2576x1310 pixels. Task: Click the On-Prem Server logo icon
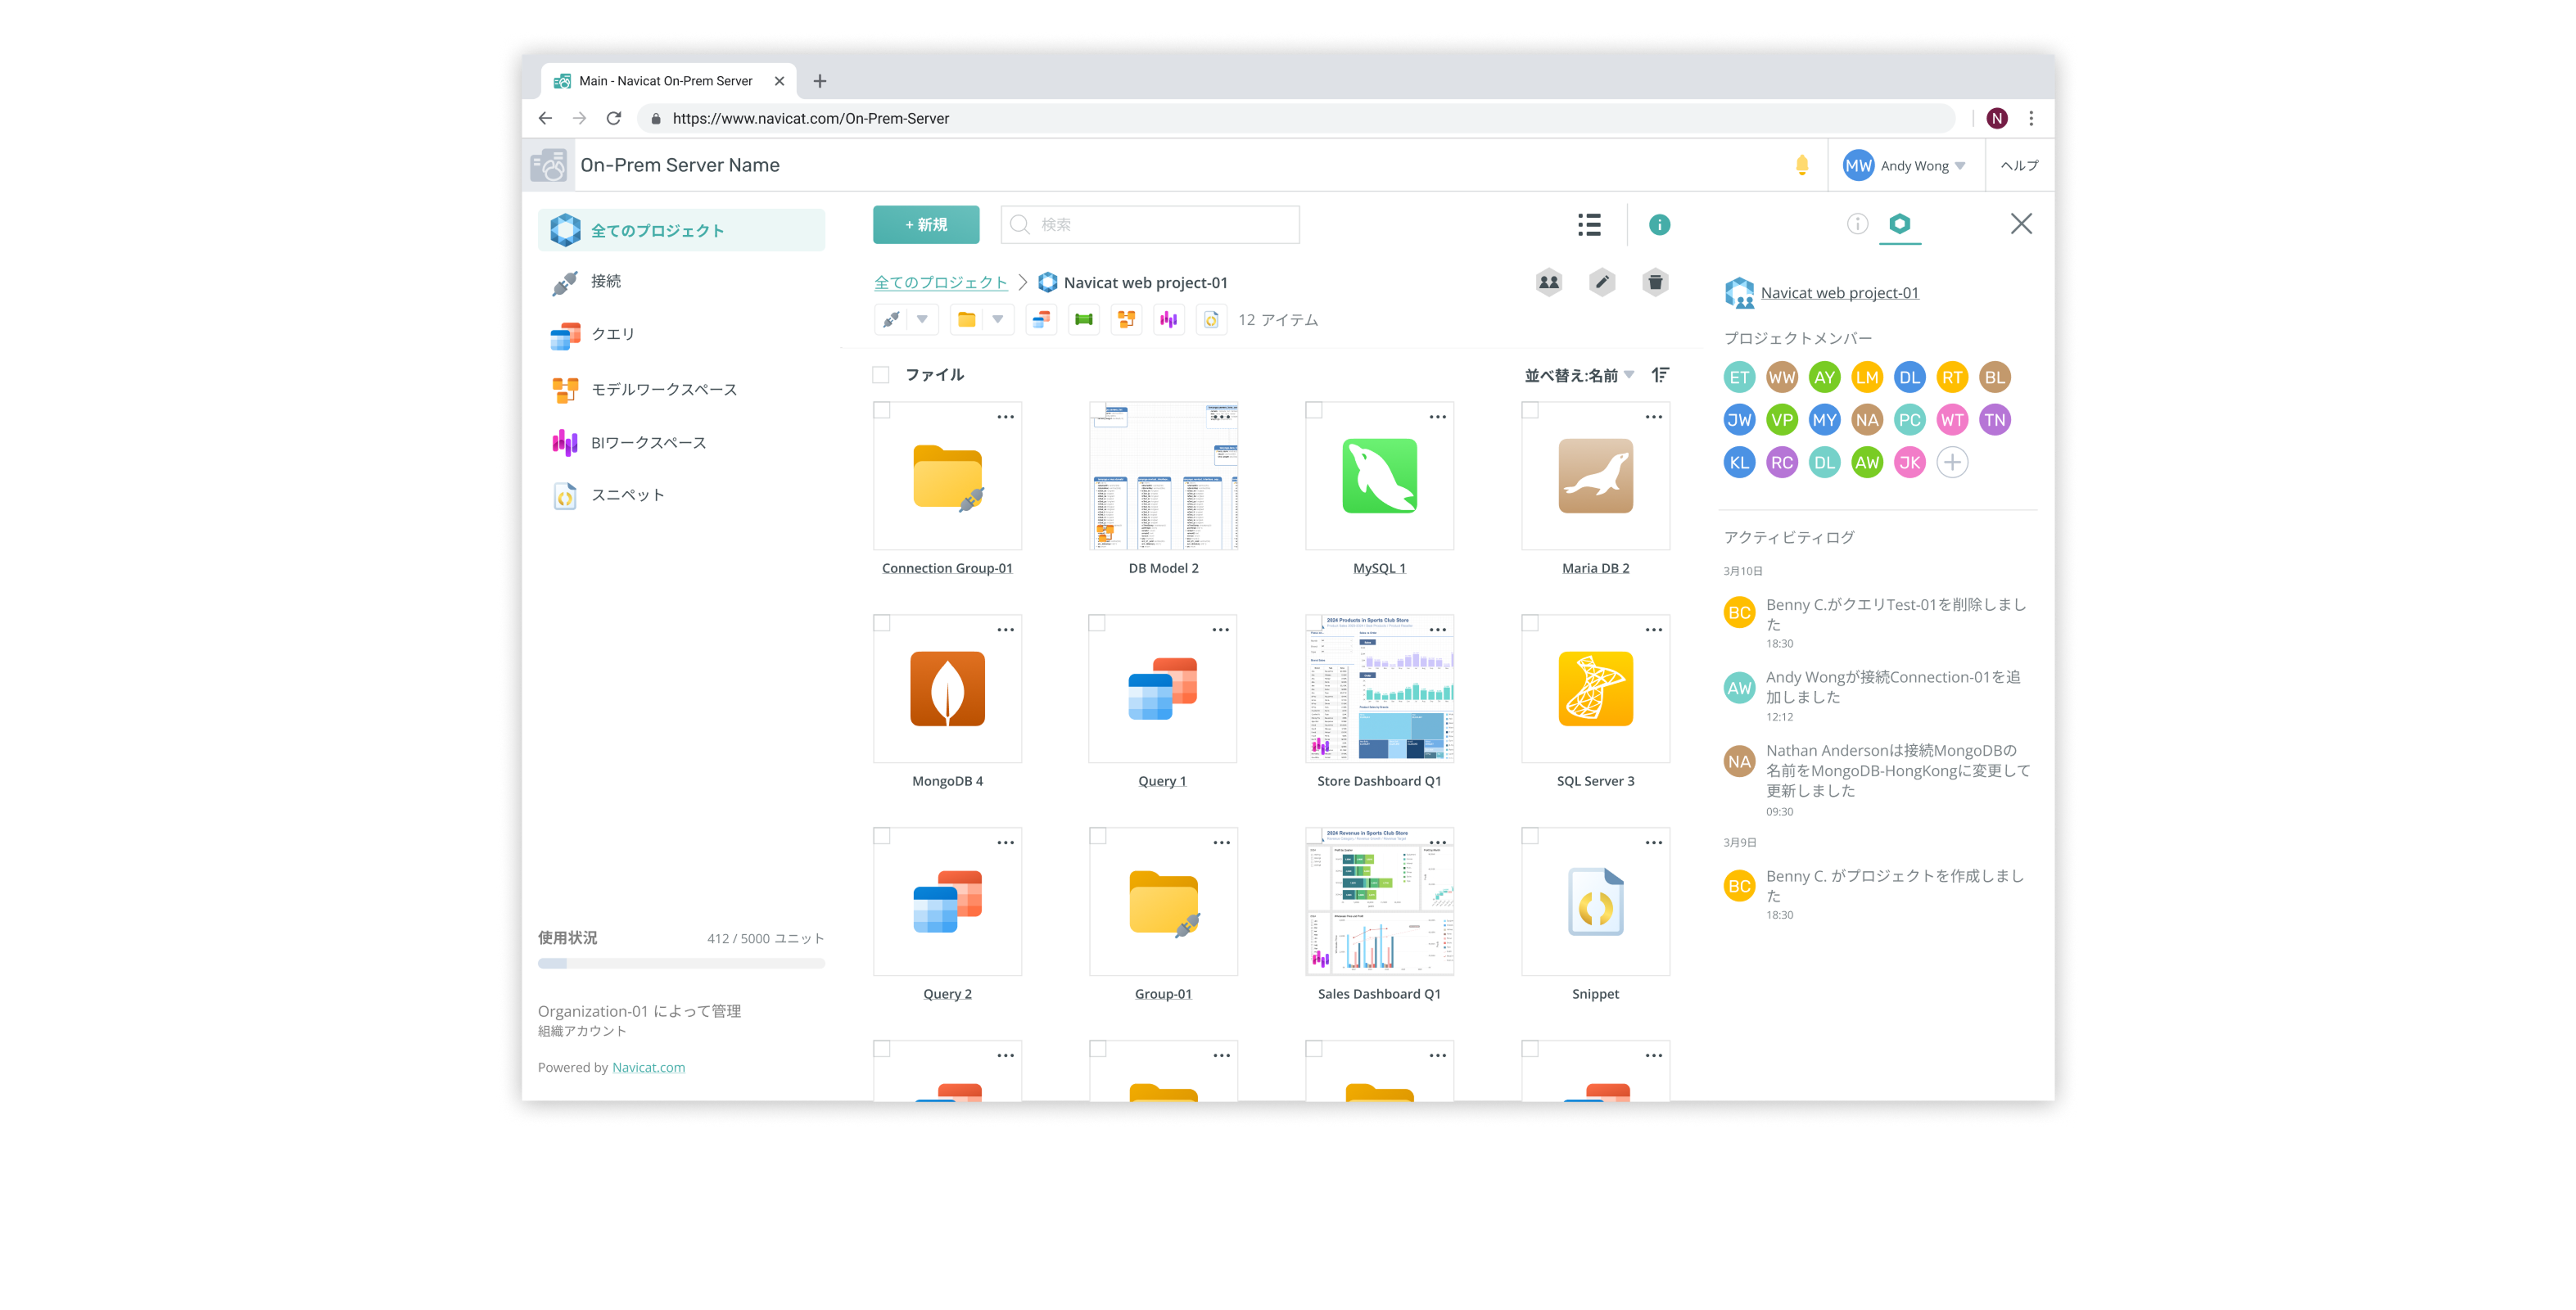click(x=548, y=165)
